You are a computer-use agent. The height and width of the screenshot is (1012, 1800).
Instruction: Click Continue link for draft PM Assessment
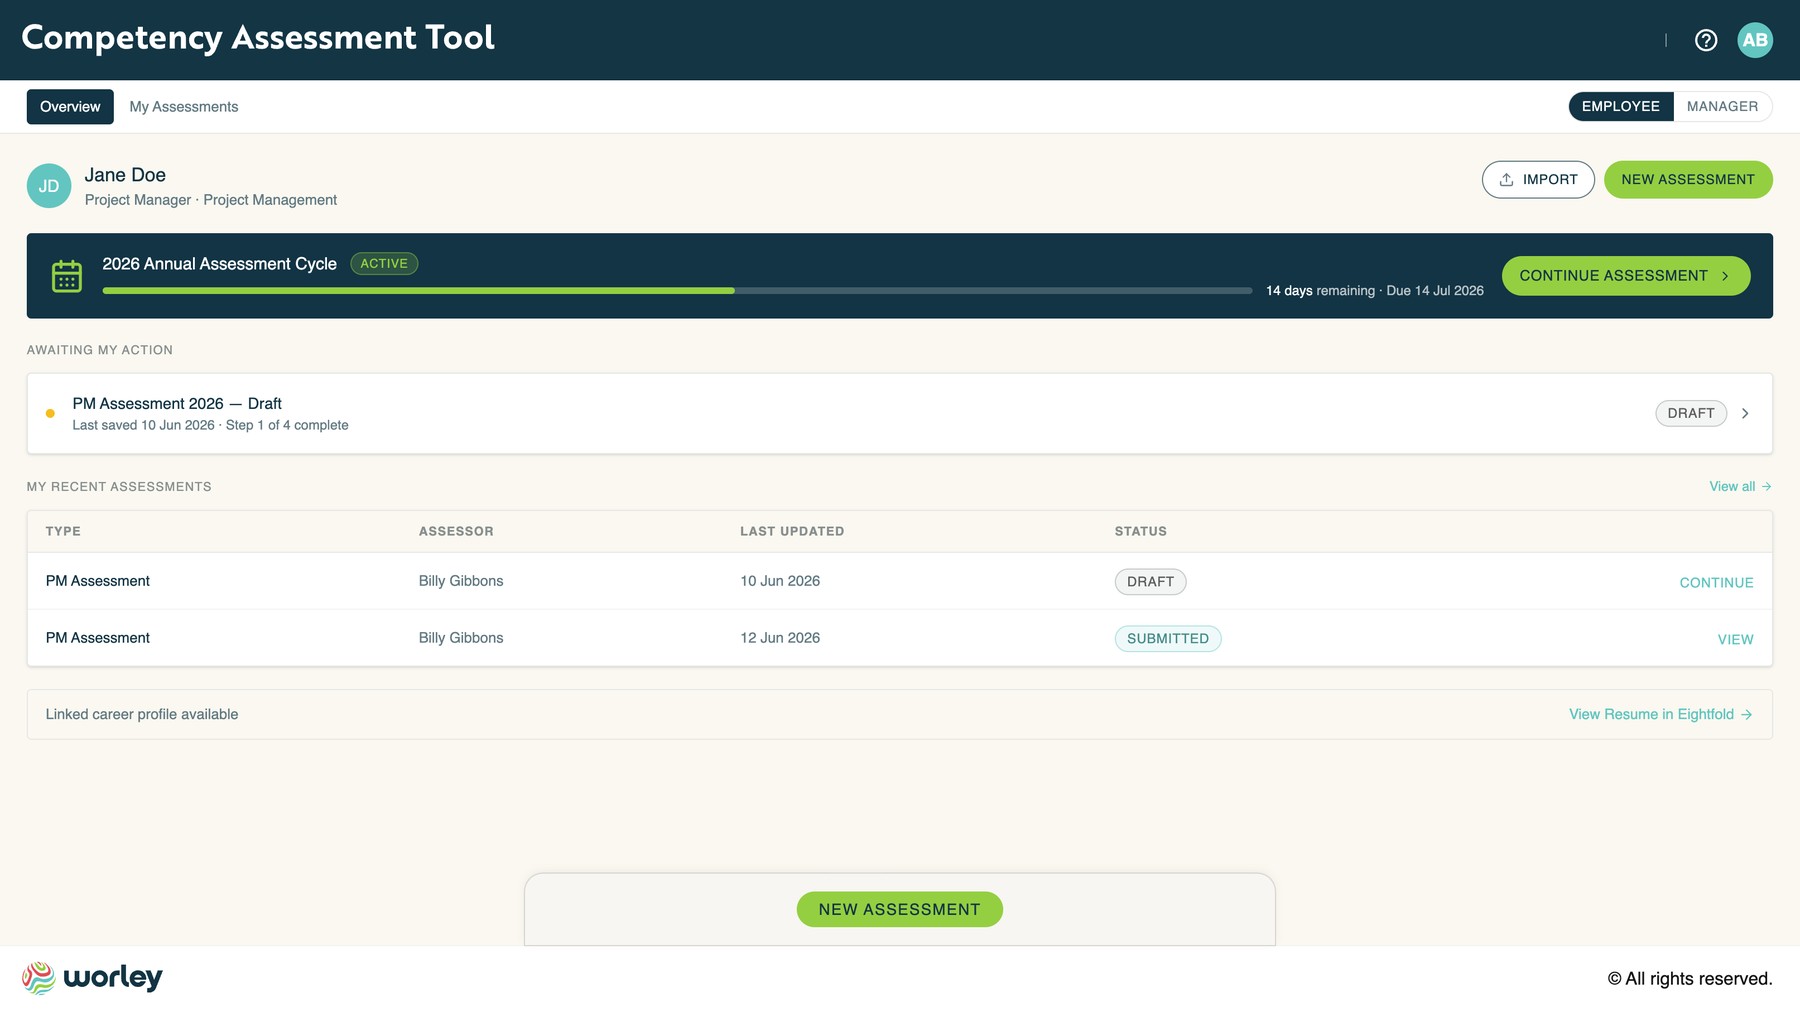(x=1716, y=583)
